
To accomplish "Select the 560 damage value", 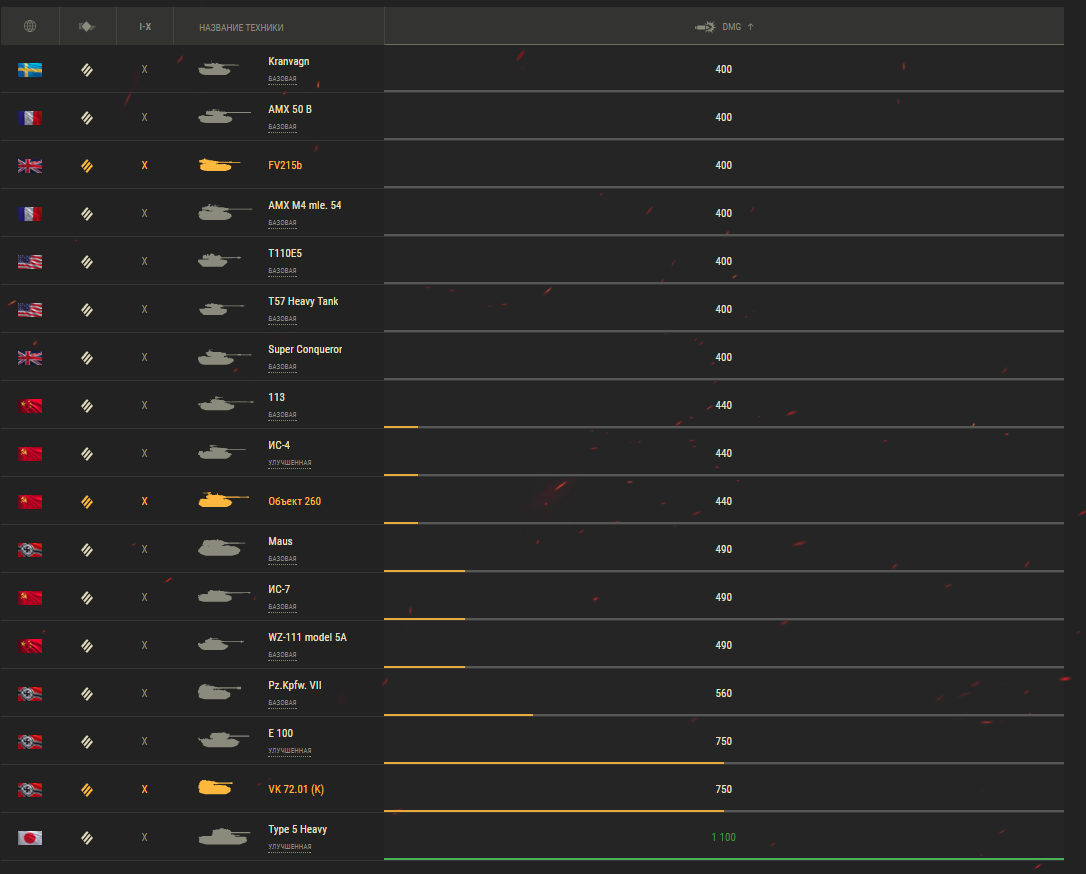I will point(724,693).
